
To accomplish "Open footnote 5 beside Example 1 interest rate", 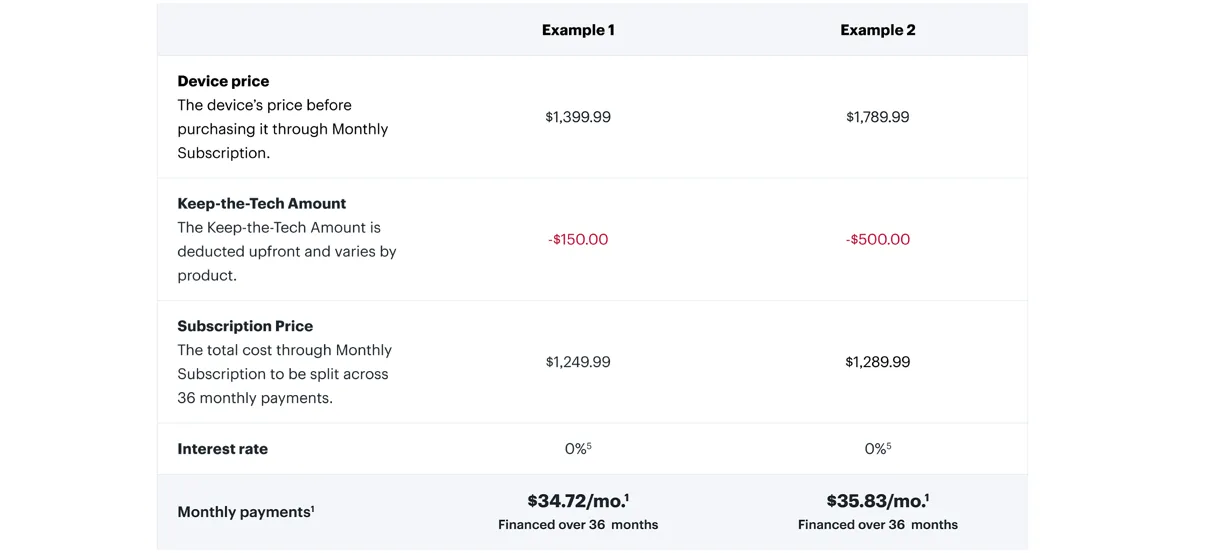I will 589,446.
